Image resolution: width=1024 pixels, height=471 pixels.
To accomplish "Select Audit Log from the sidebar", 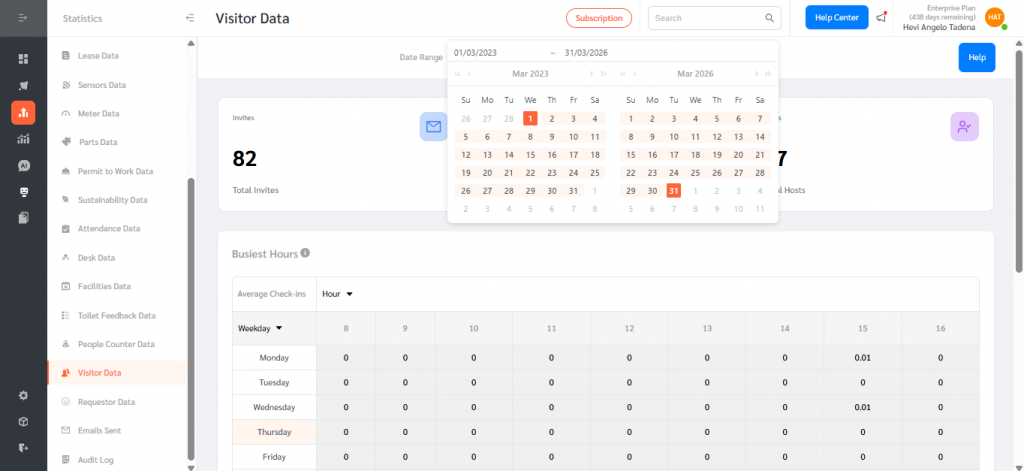I will coord(96,459).
